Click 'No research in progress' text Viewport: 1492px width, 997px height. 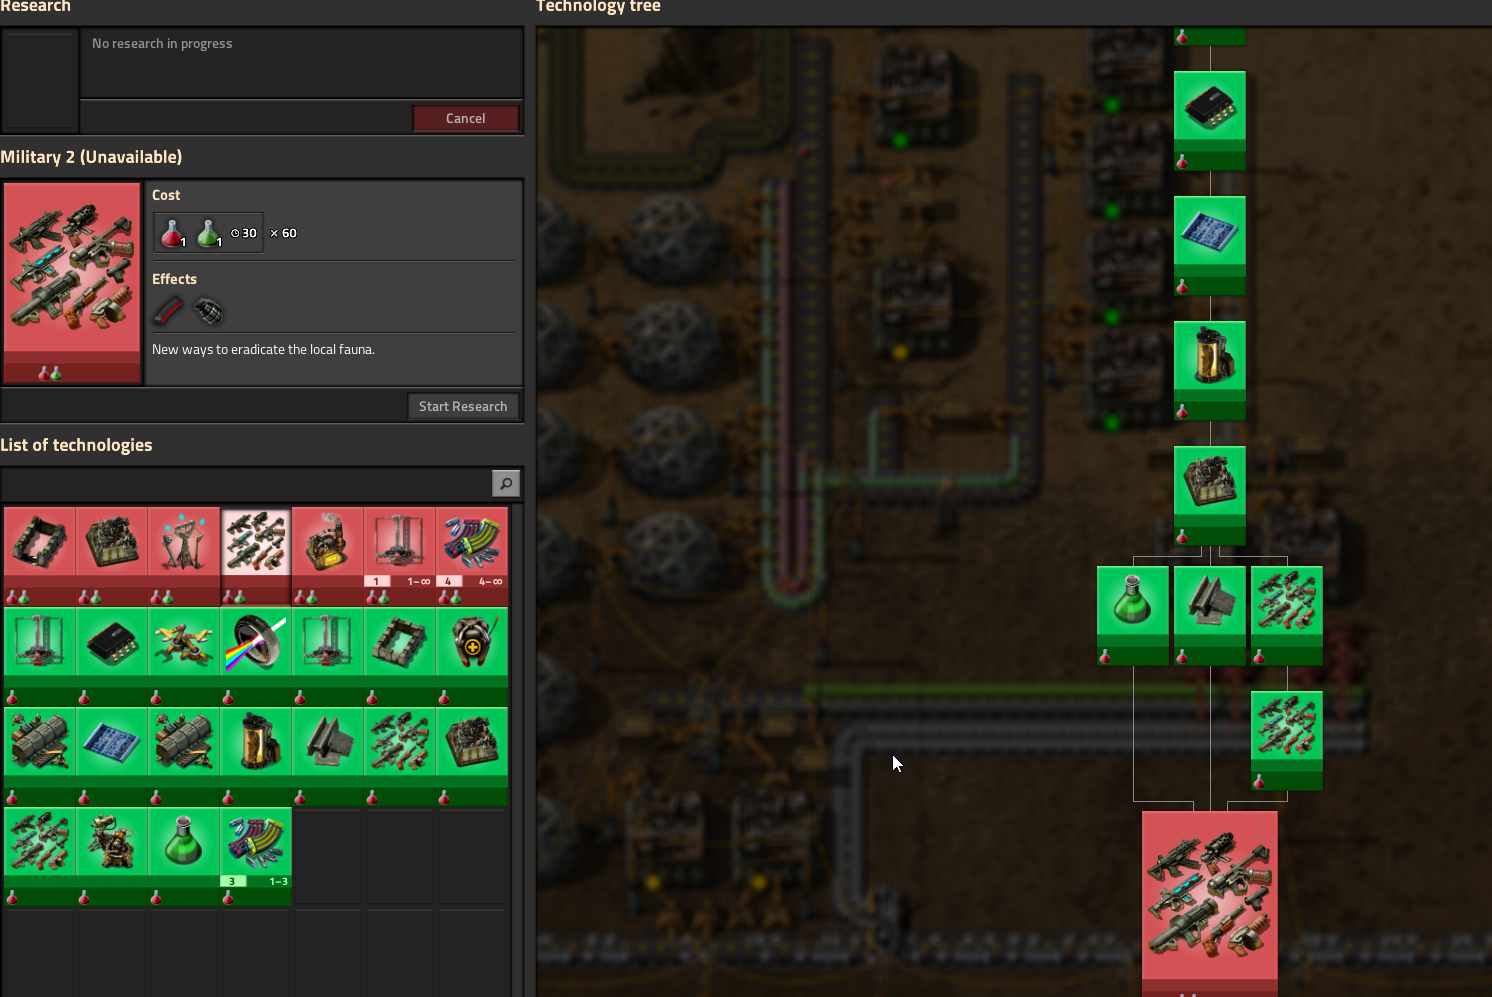[x=162, y=43]
